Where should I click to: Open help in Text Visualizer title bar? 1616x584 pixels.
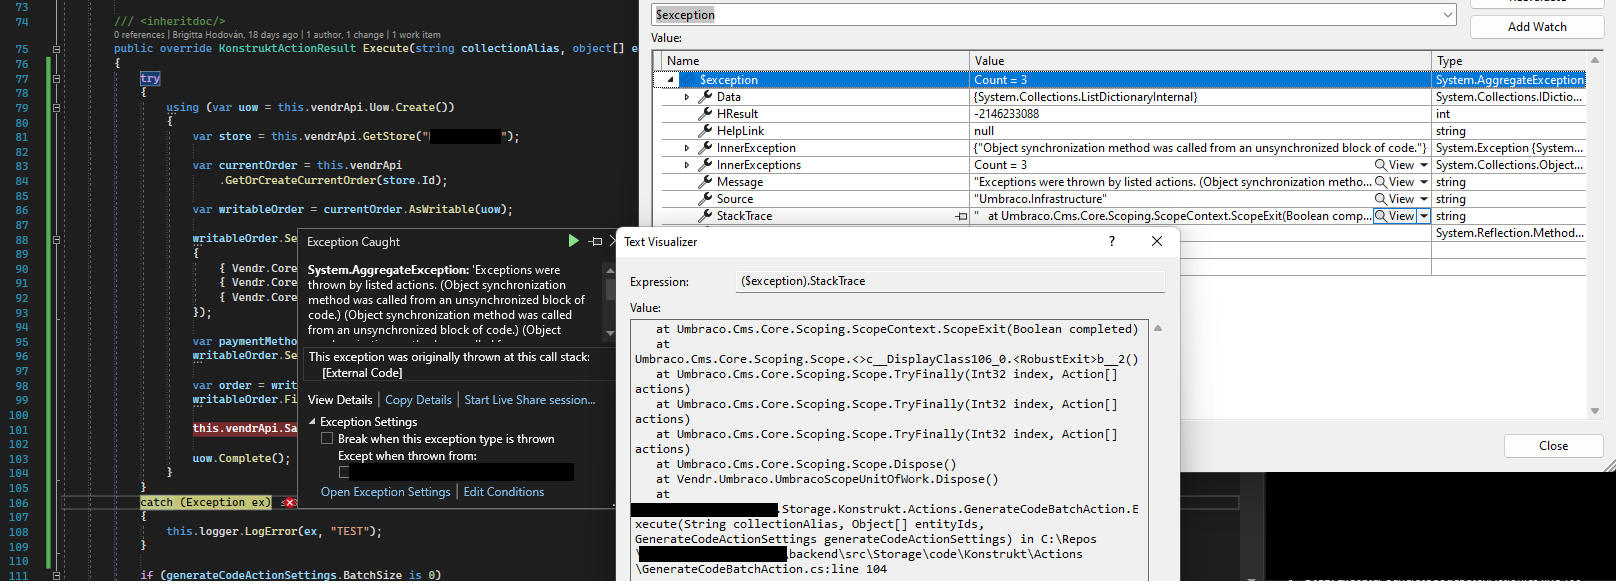point(1112,241)
